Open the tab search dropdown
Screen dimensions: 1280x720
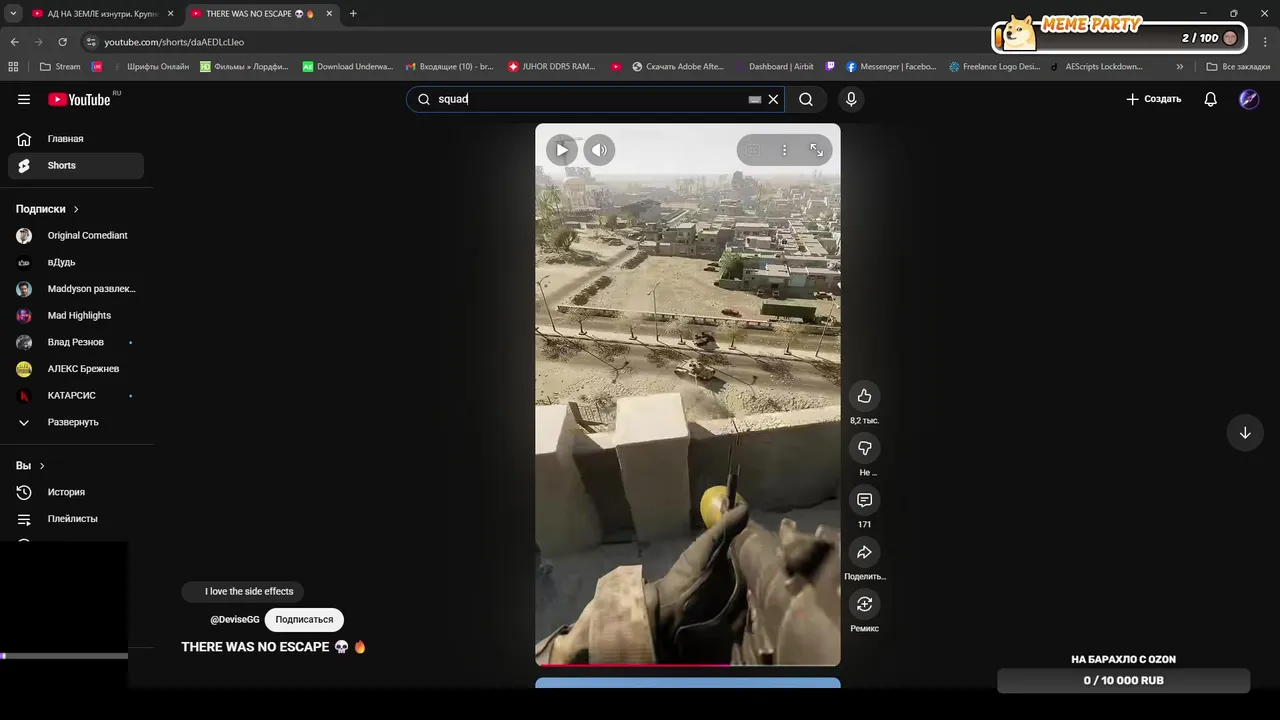(x=13, y=14)
